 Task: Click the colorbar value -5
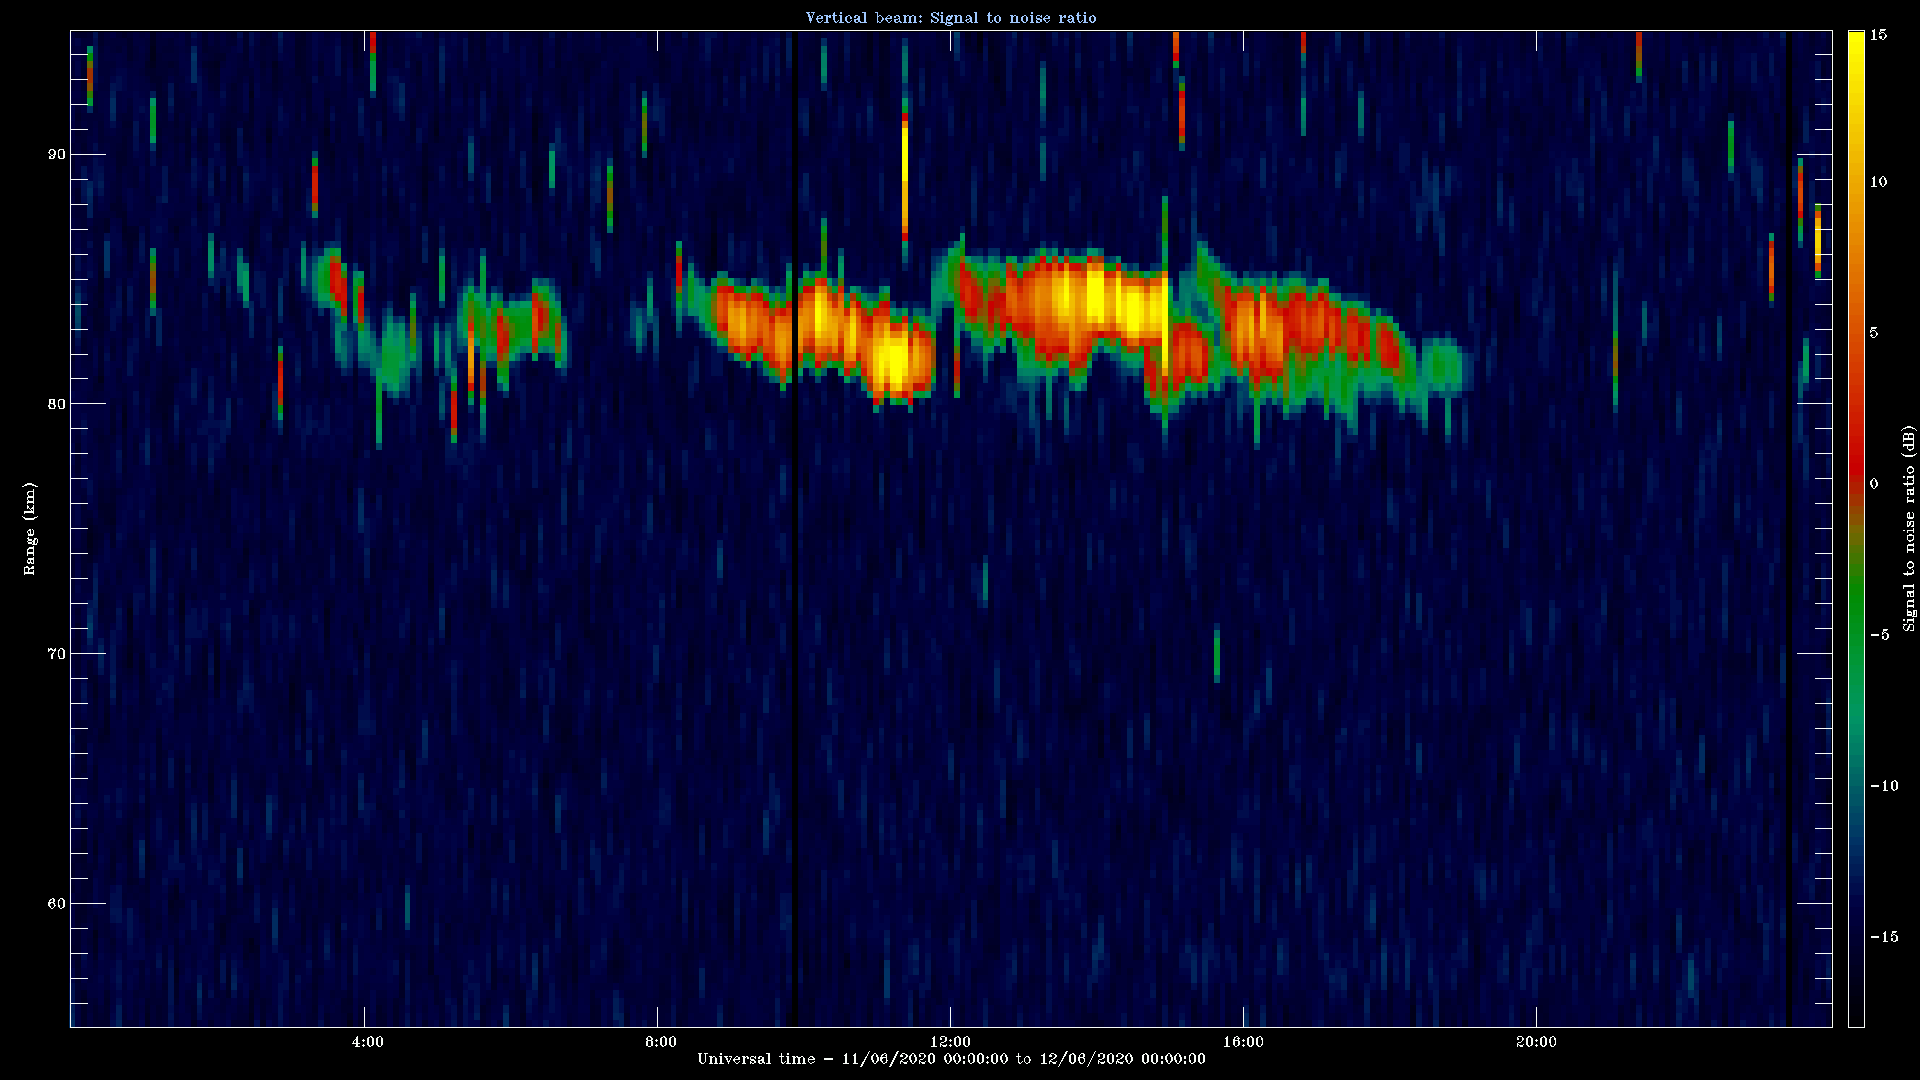click(x=1880, y=635)
